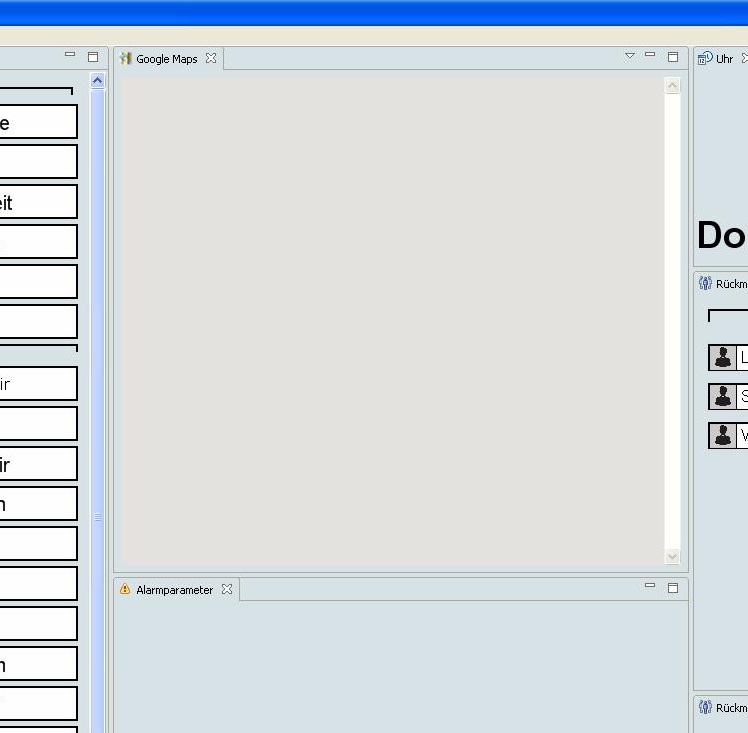Click the Uhr clock tab icon
This screenshot has width=748, height=733.
[705, 59]
